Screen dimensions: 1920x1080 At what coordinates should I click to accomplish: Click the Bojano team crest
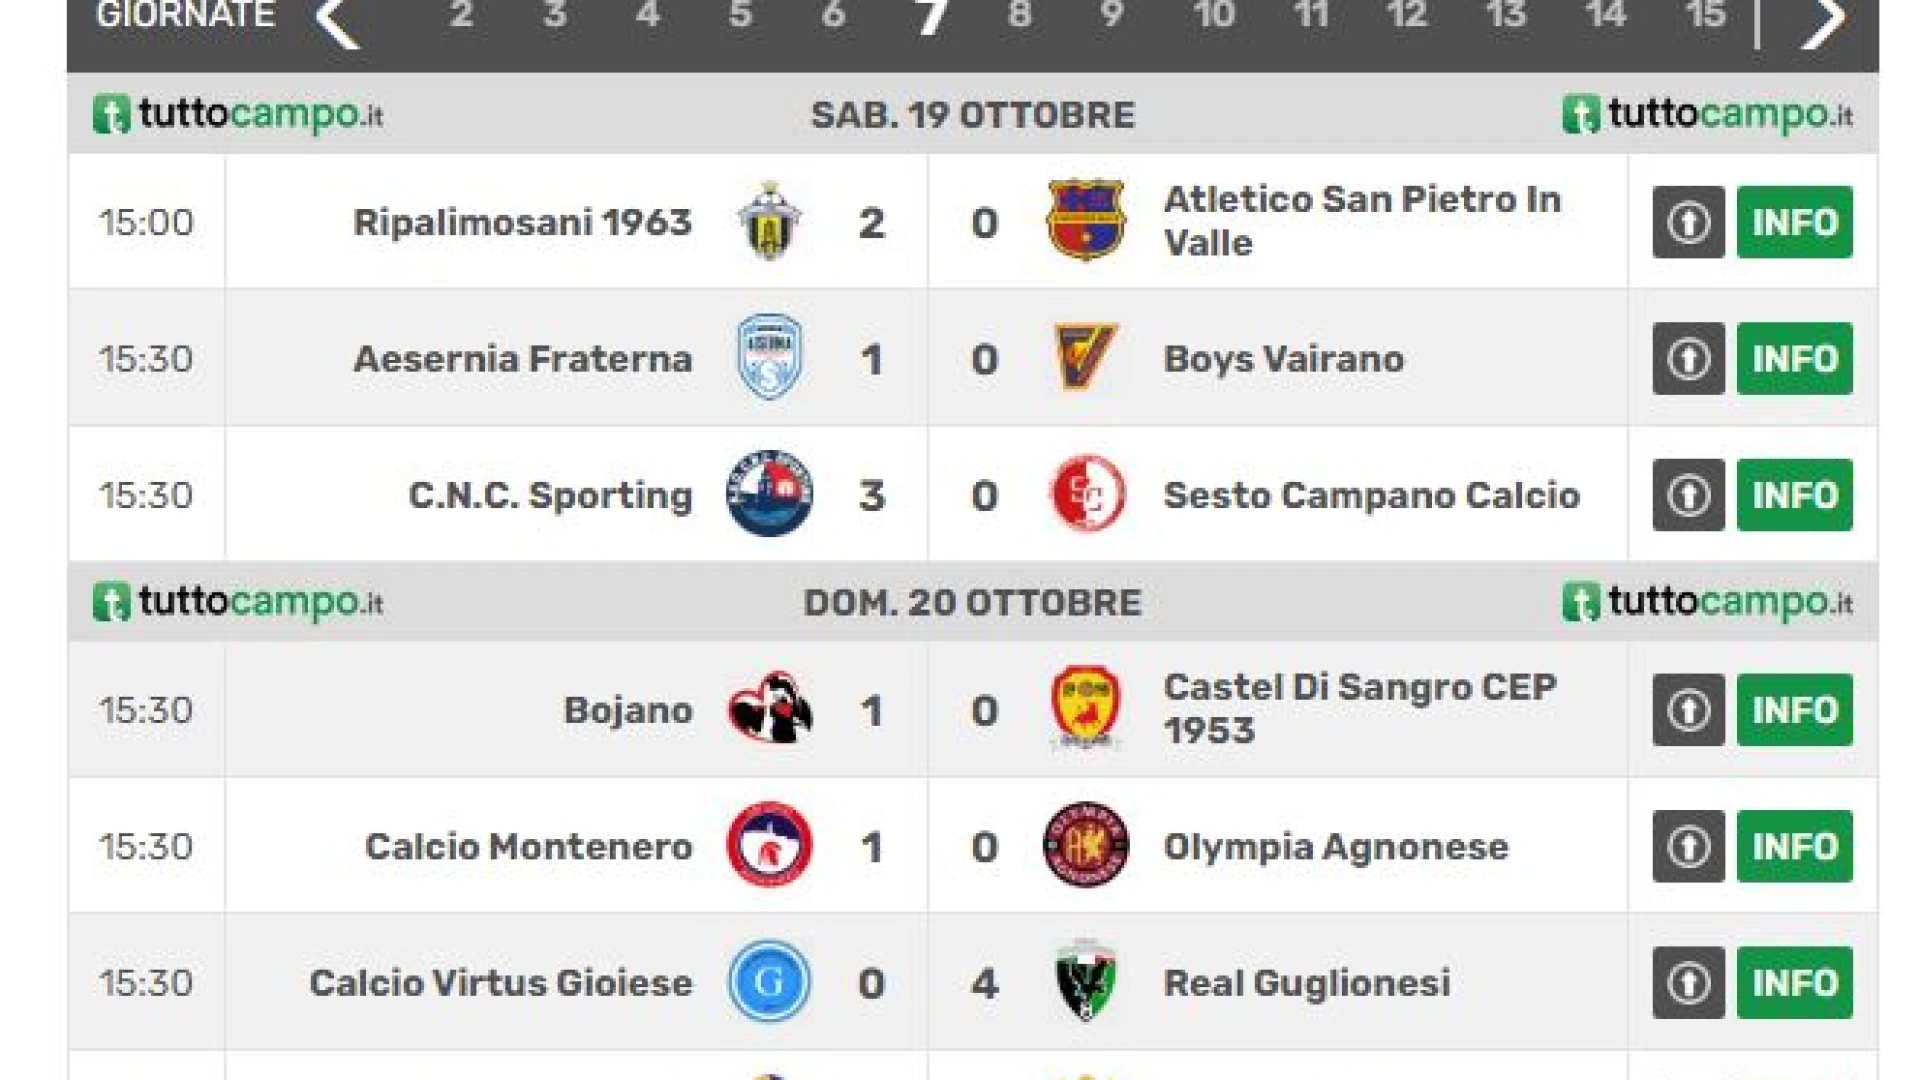769,709
